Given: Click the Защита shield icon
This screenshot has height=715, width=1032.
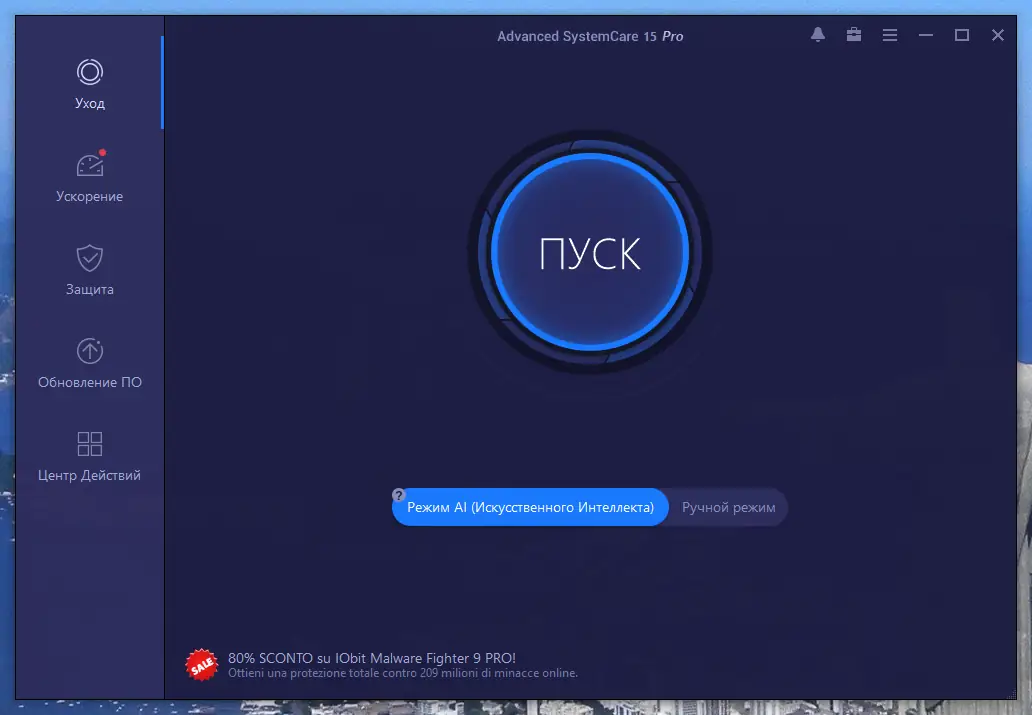Looking at the screenshot, I should pyautogui.click(x=89, y=258).
